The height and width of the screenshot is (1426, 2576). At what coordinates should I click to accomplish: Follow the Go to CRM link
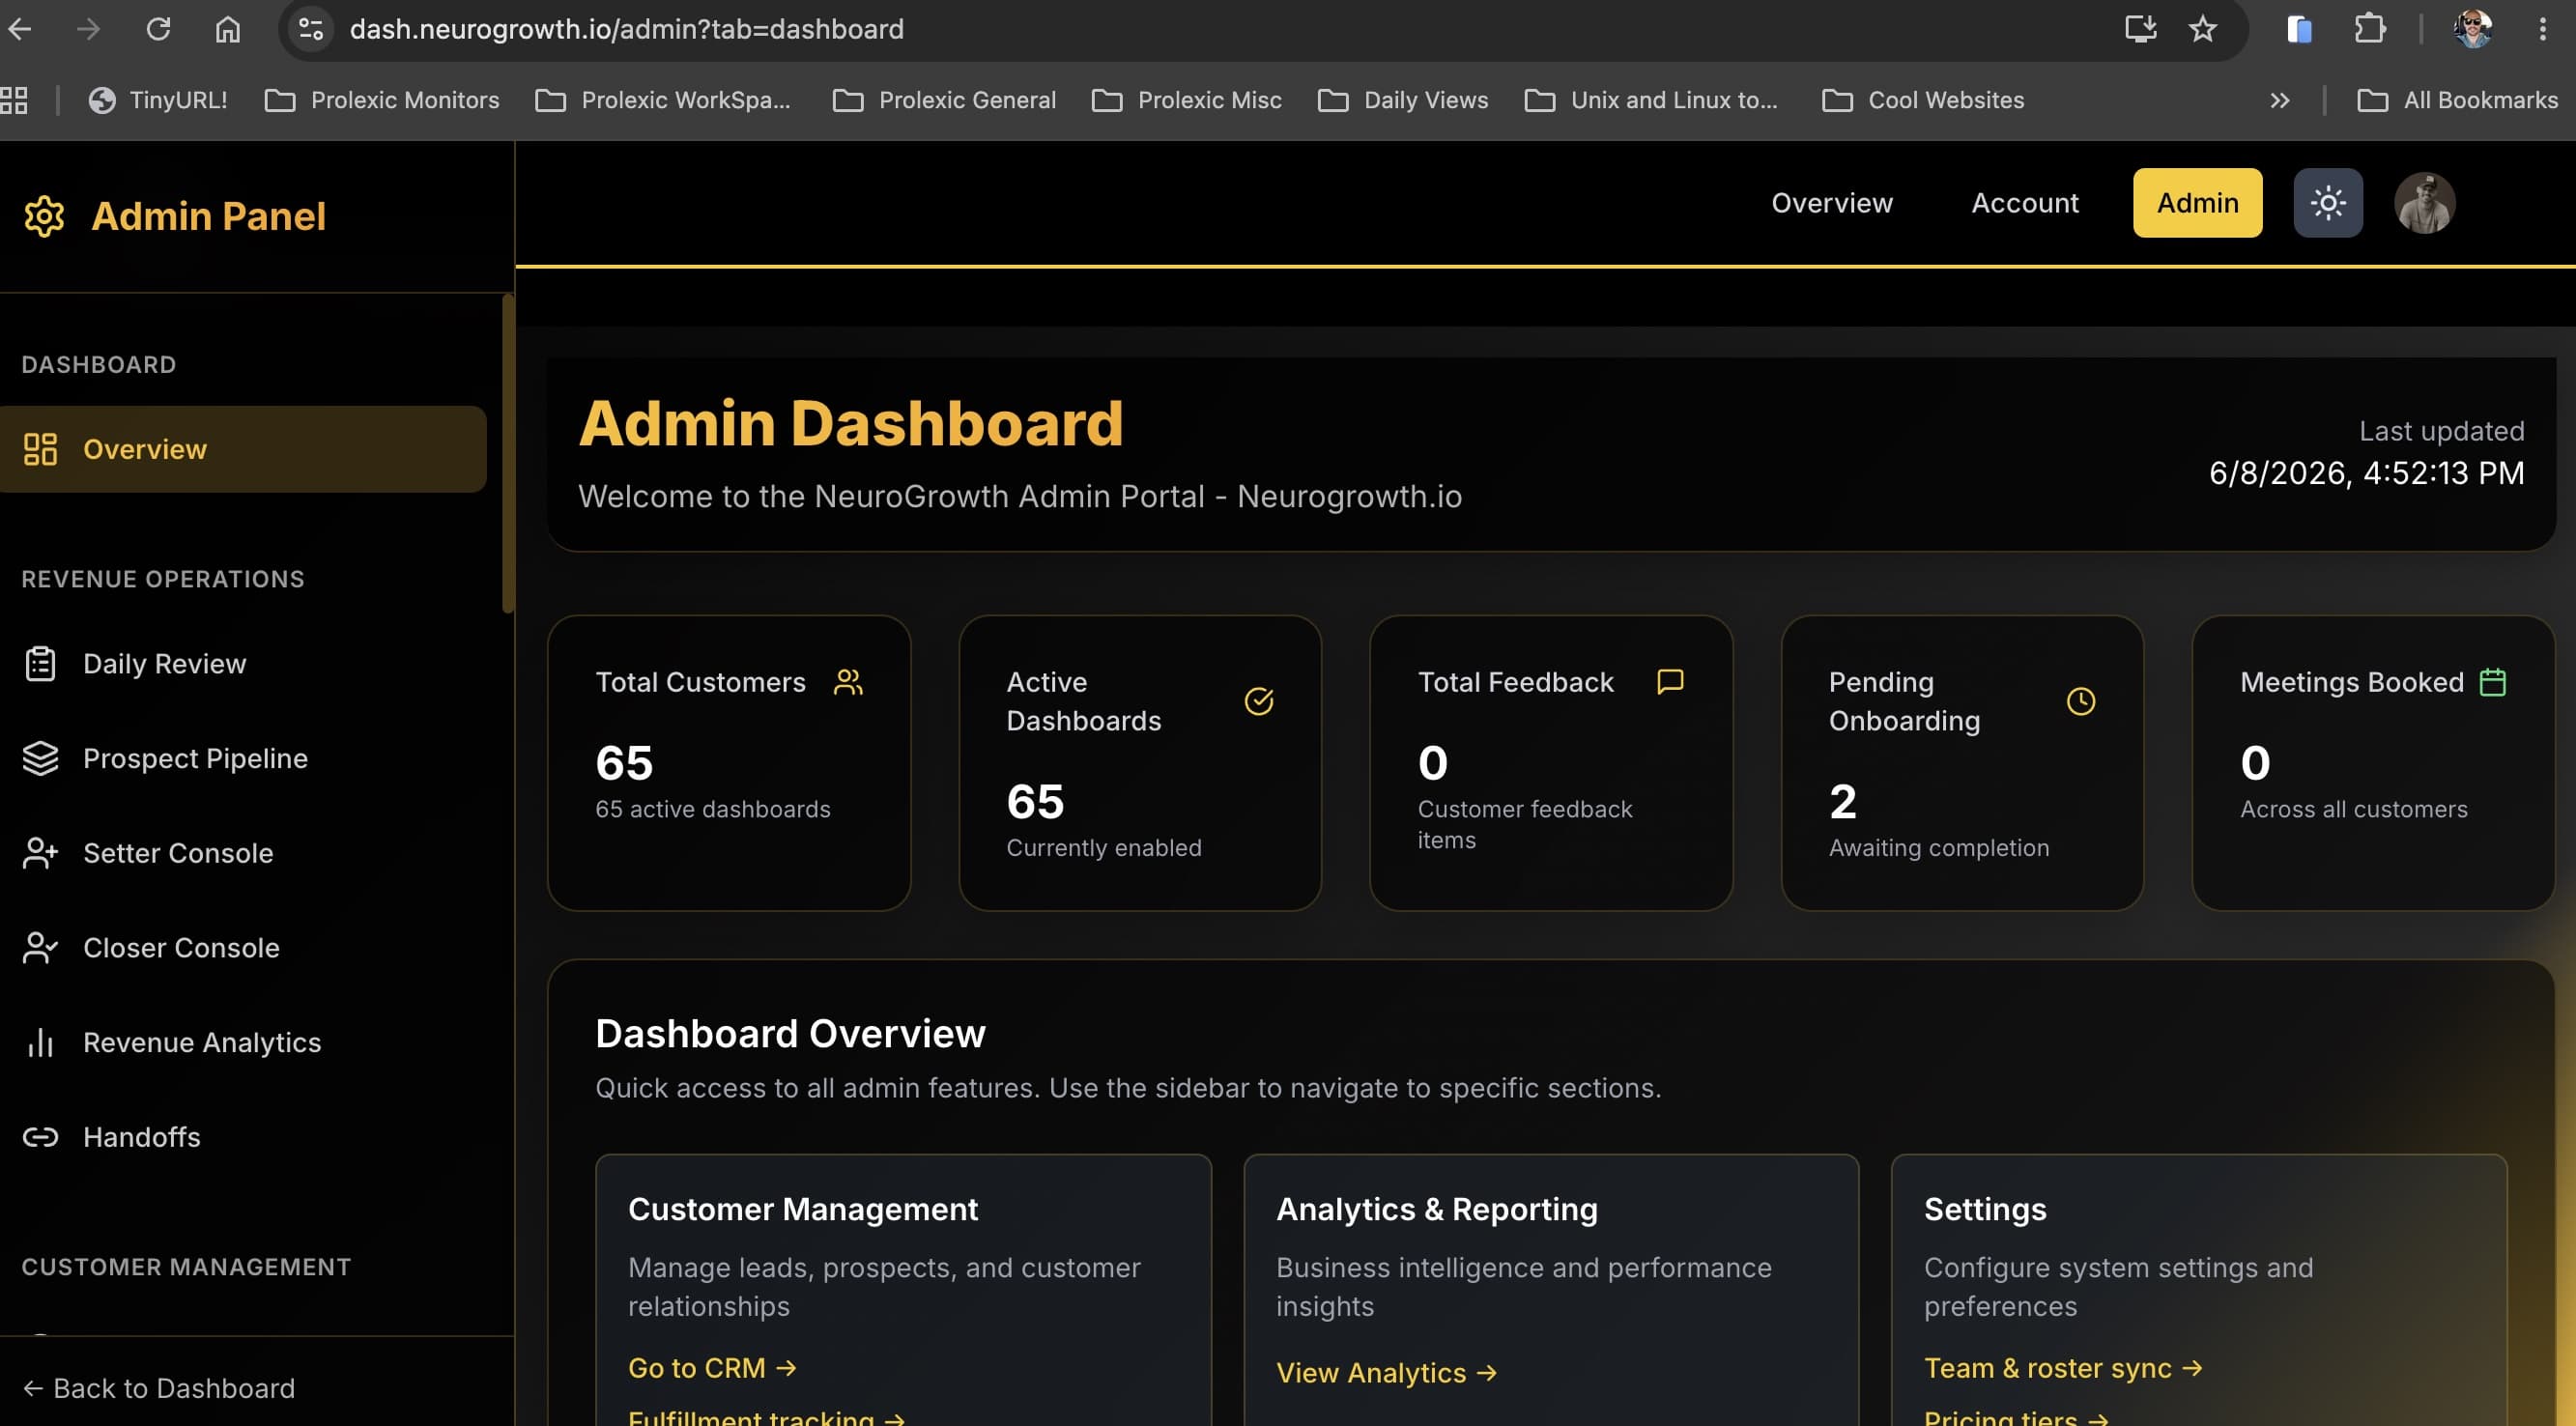(x=712, y=1368)
